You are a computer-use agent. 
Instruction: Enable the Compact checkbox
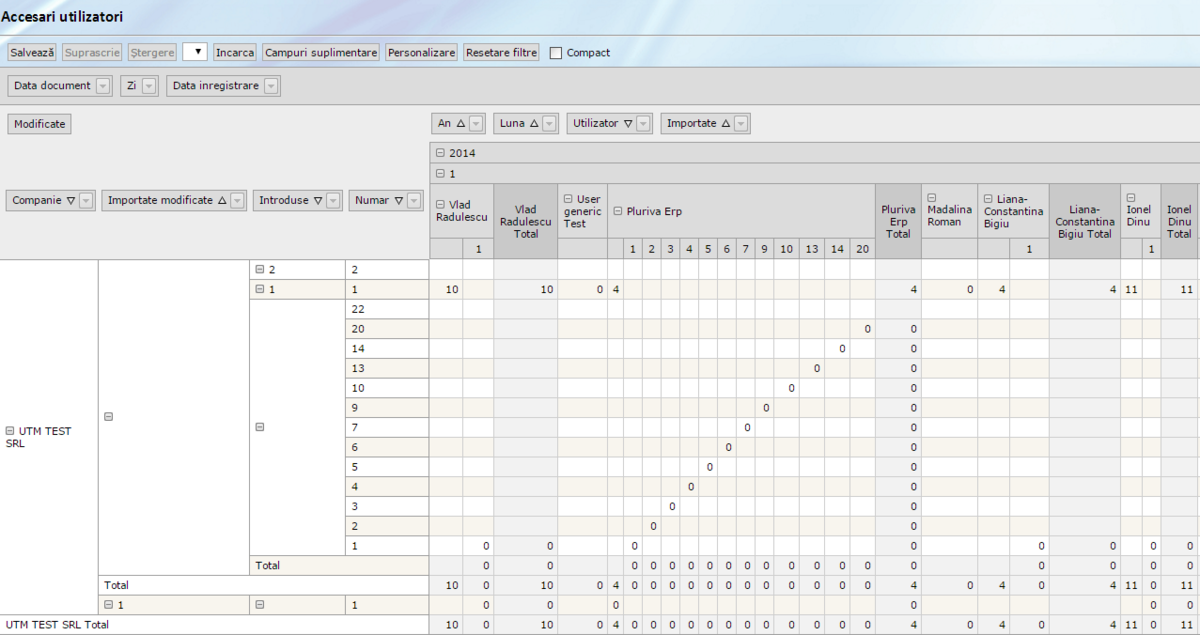tap(556, 53)
